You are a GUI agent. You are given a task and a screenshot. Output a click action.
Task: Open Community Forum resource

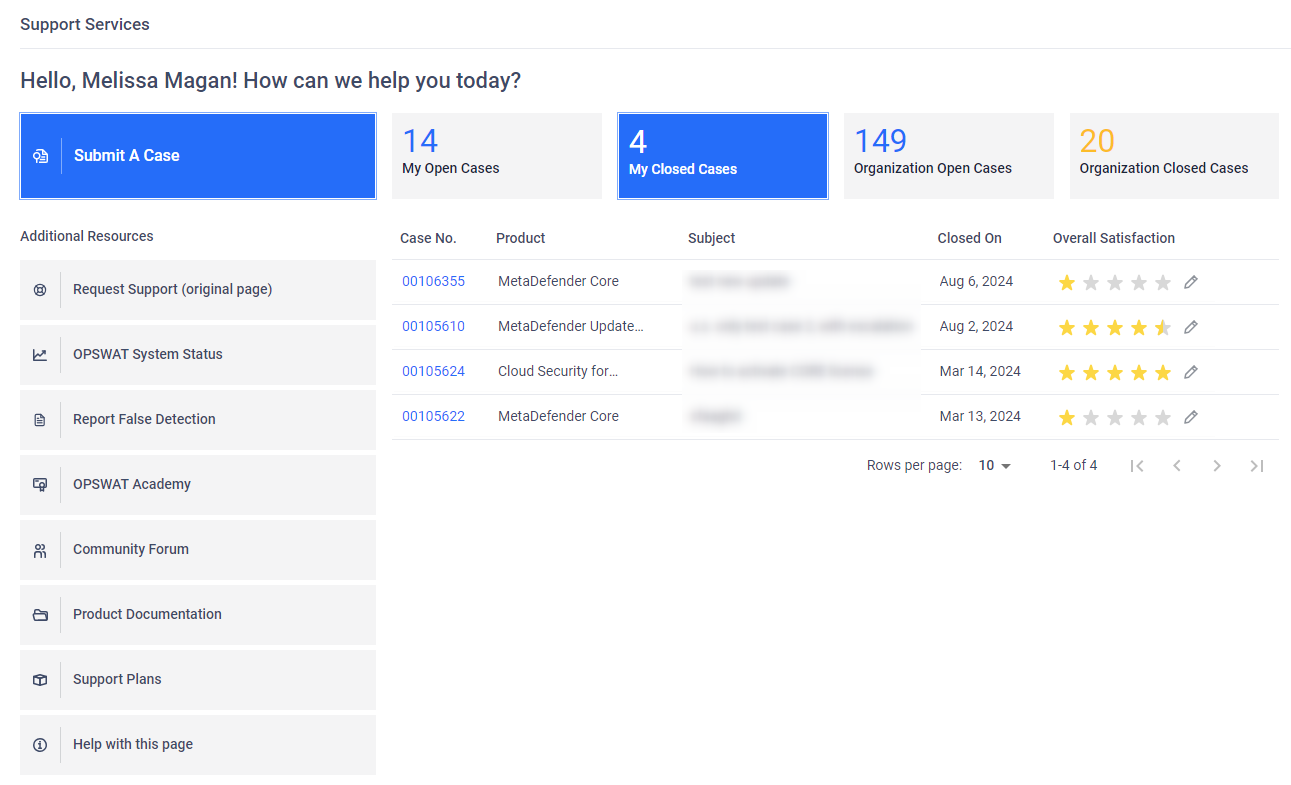coord(198,550)
